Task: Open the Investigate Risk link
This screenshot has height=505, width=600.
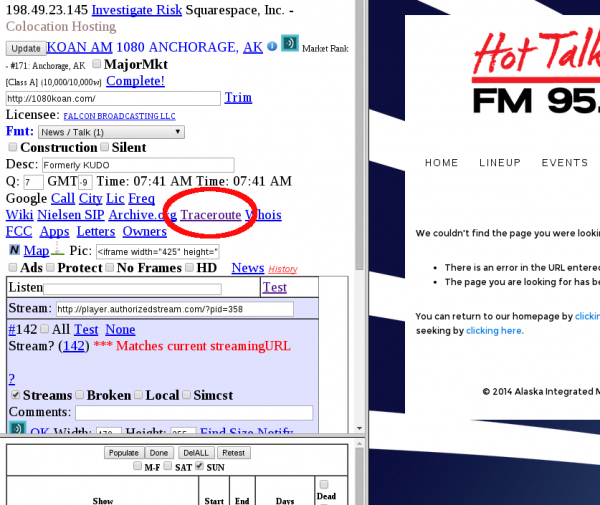Action: [137, 10]
